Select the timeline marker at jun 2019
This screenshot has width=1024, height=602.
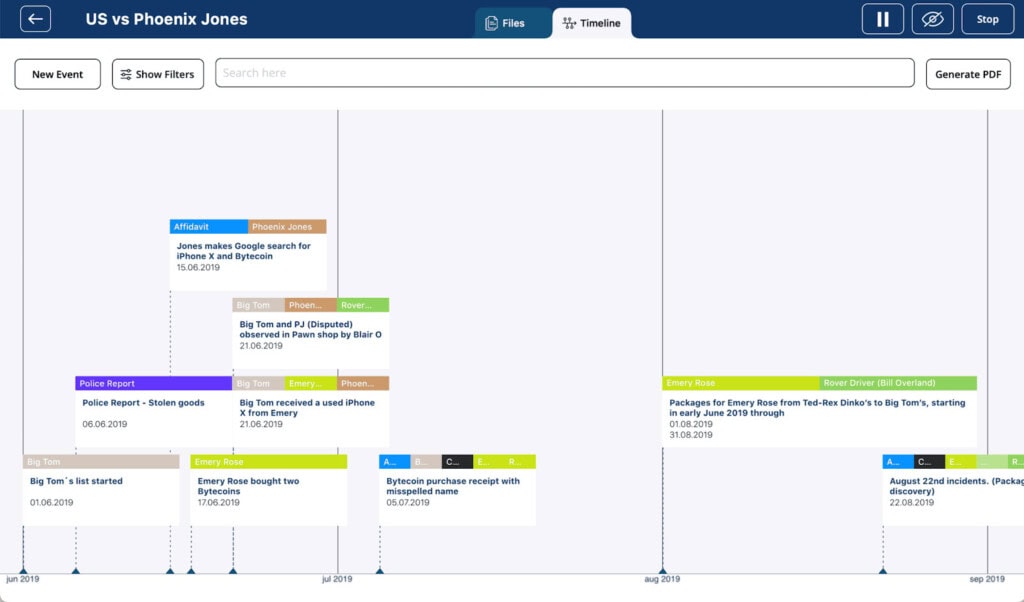pyautogui.click(x=24, y=571)
